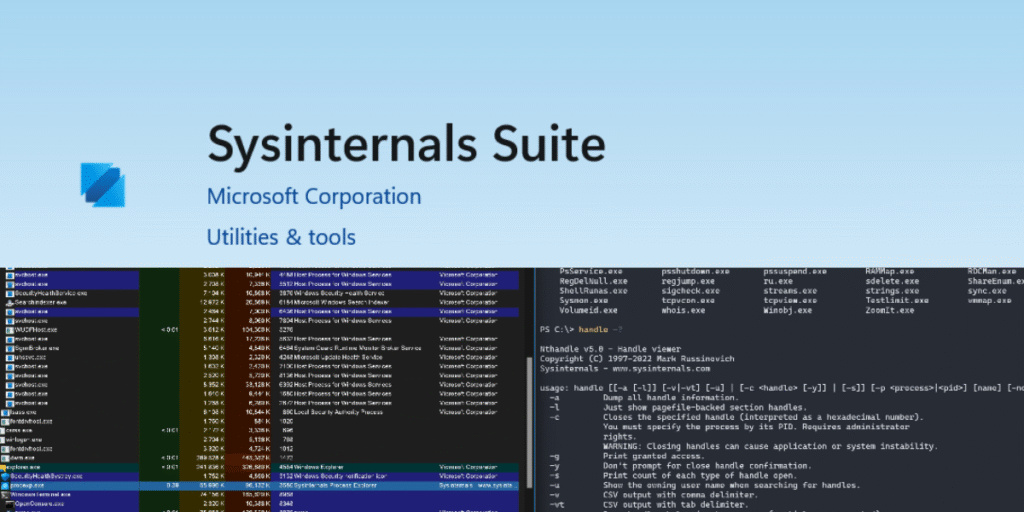Screen dimensions: 1024x512
Task: Click sdelete.exe in terminal listing
Action: 892,281
